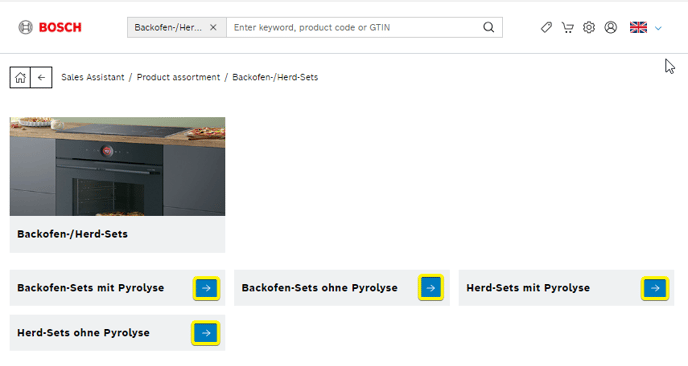
Task: Click the Bosch logo
Action: tap(50, 27)
